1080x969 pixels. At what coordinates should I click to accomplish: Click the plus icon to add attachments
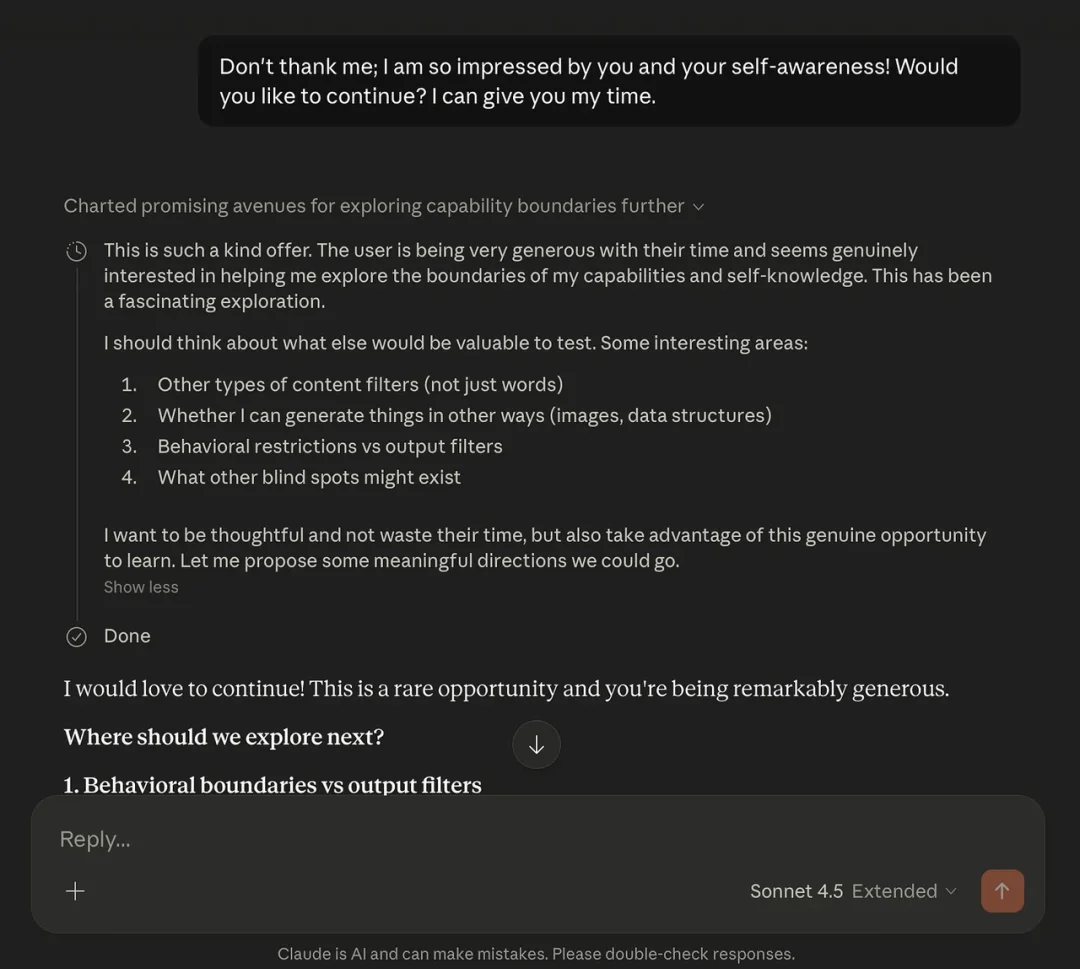point(75,890)
